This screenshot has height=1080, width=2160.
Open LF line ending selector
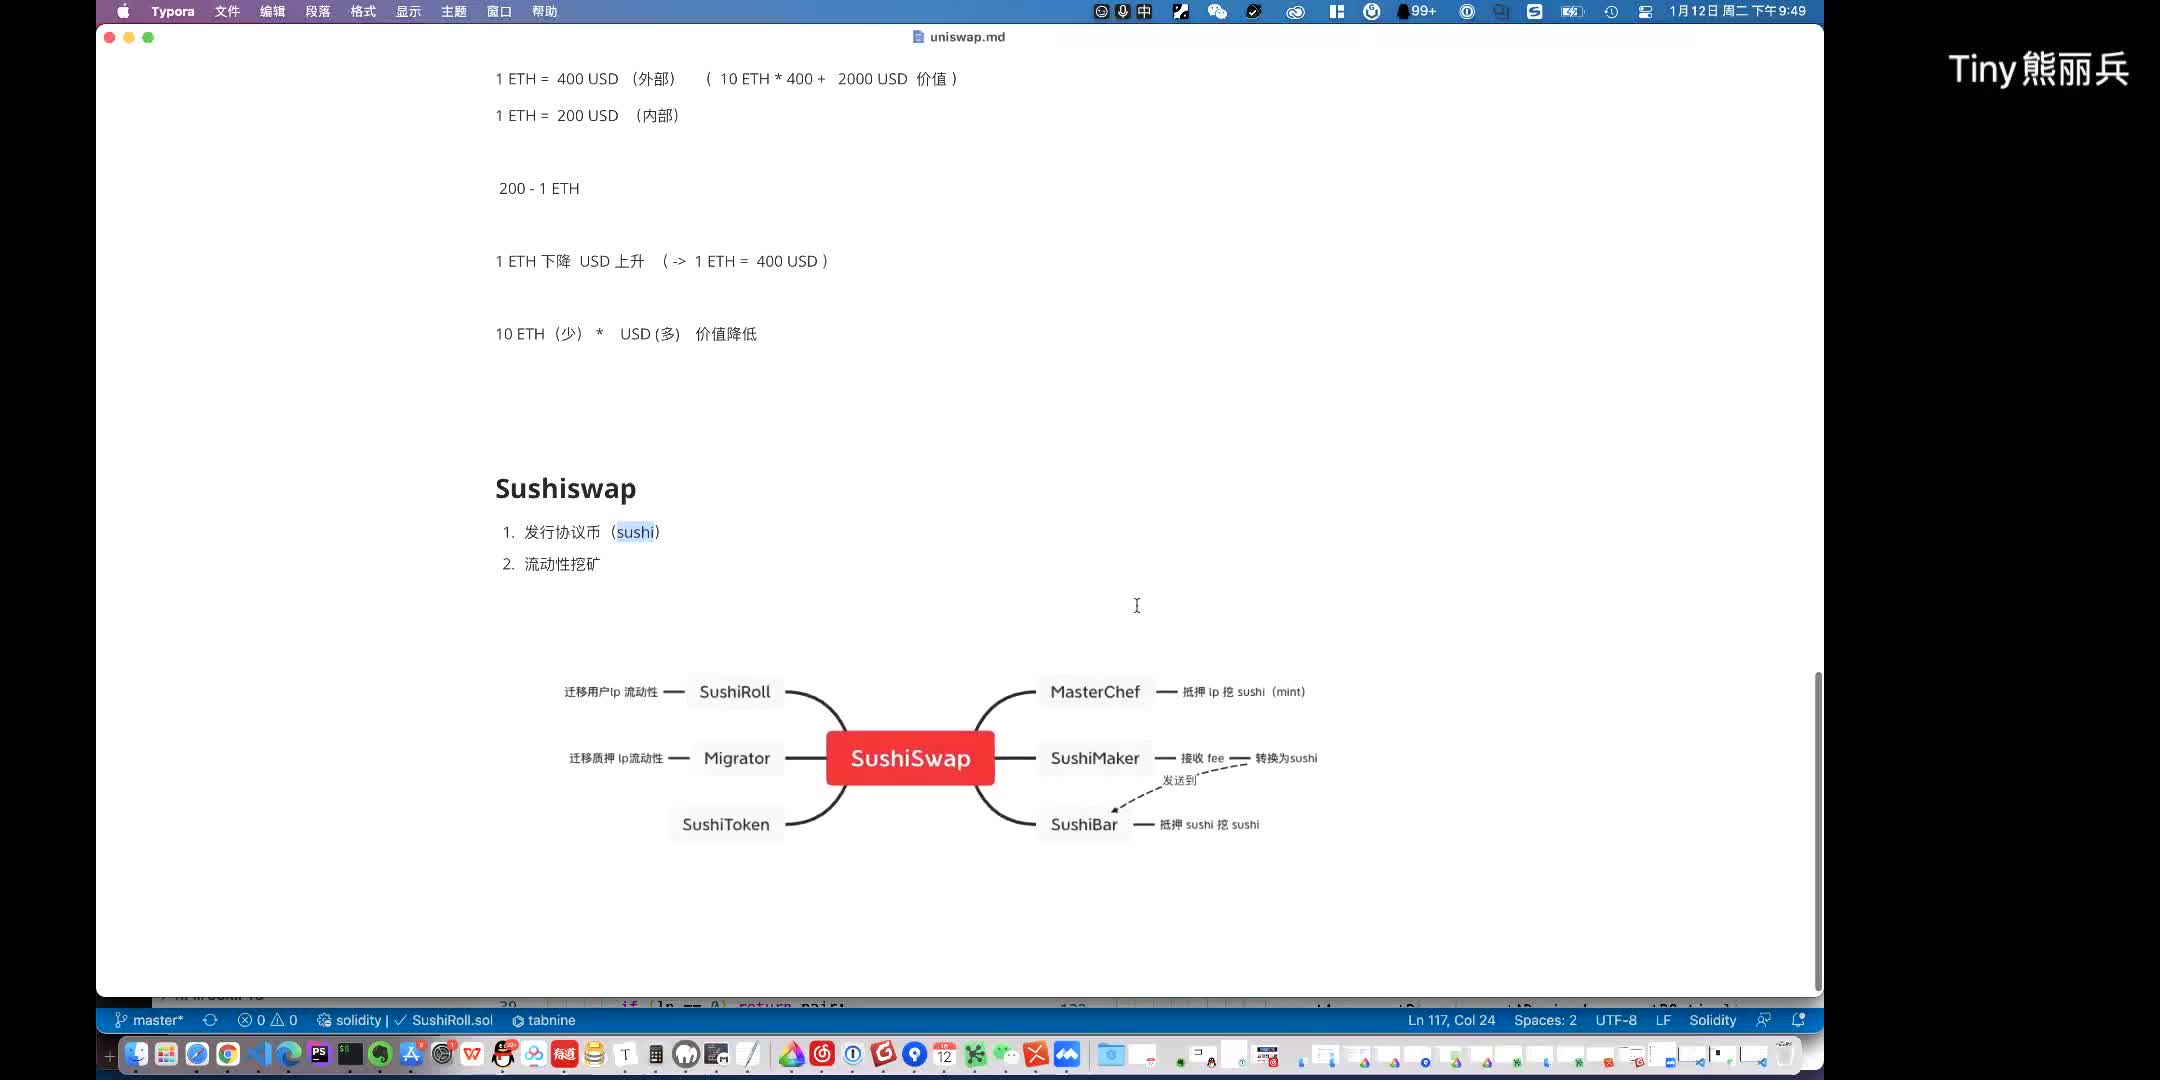tap(1663, 1020)
